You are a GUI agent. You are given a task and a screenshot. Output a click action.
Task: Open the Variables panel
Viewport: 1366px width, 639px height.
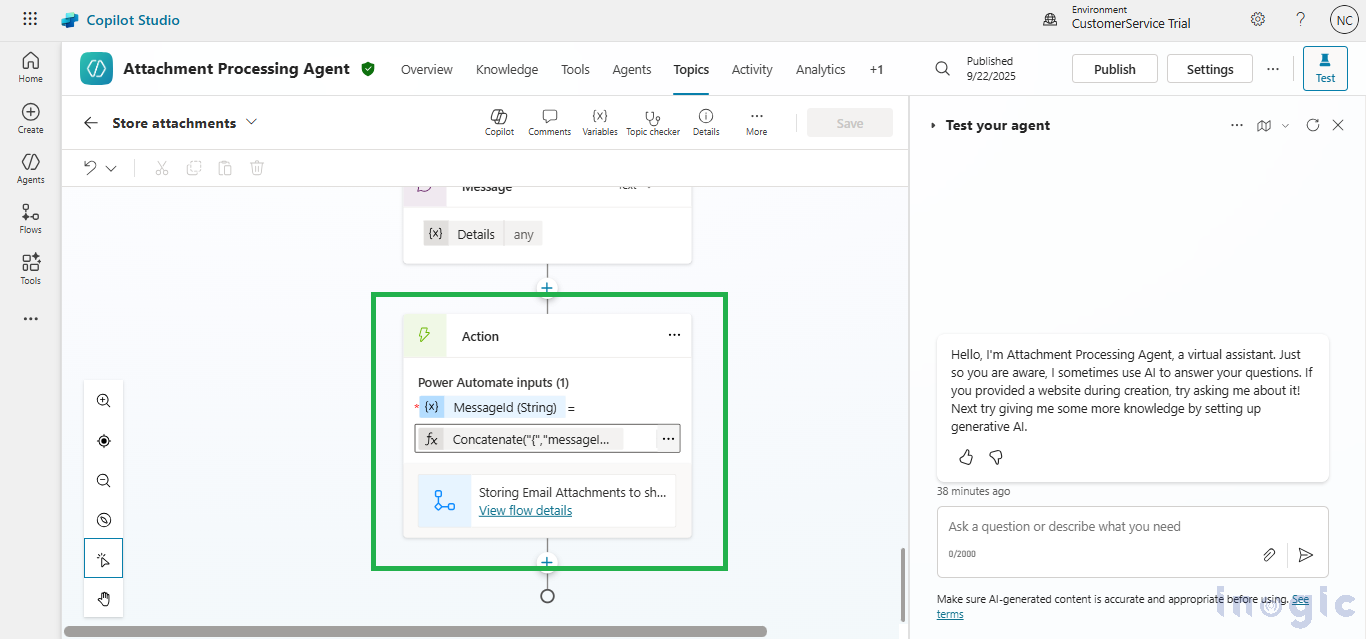click(x=600, y=122)
